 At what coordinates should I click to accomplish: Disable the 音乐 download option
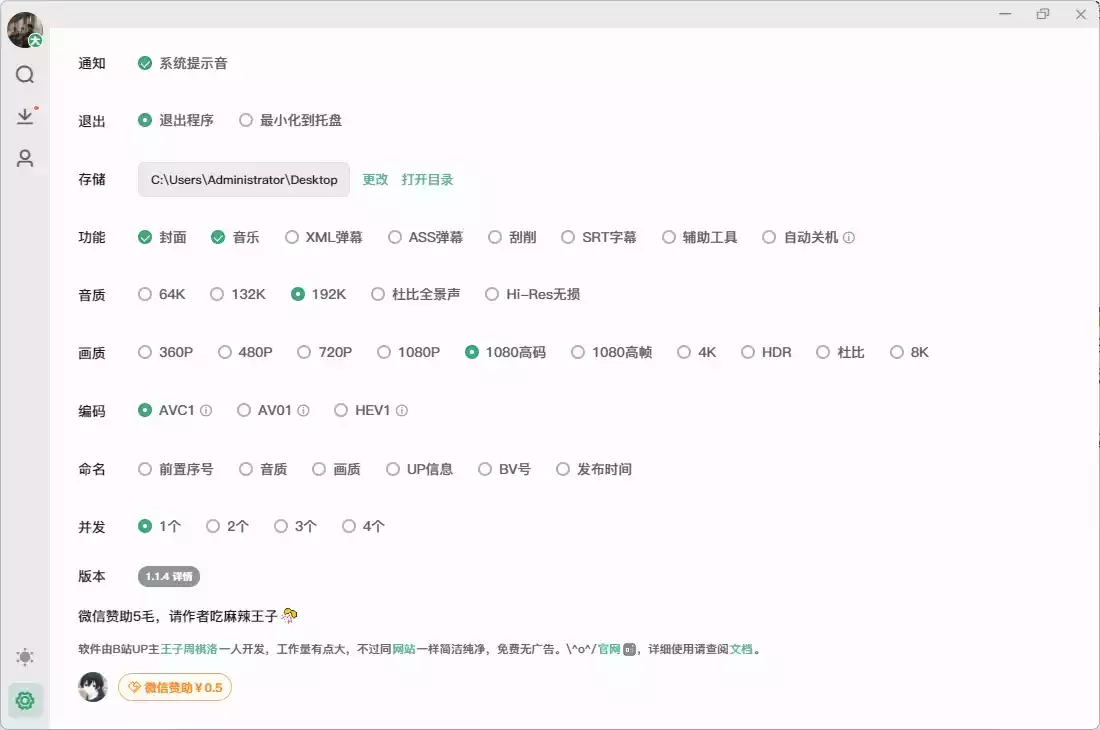coord(218,236)
